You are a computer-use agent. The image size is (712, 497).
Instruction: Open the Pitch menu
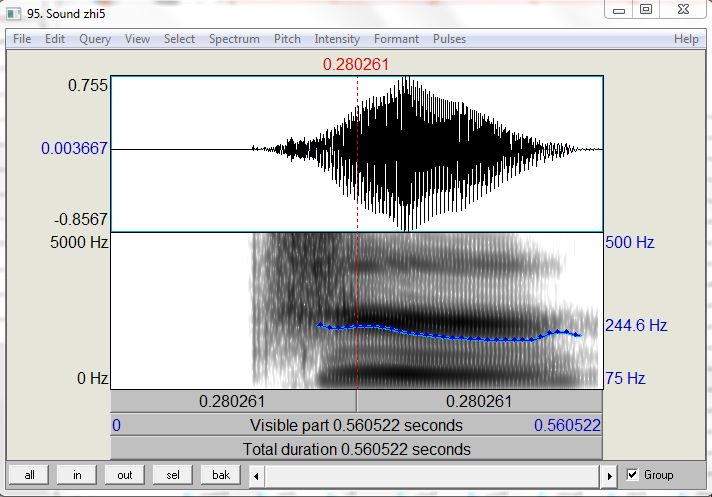pyautogui.click(x=287, y=39)
